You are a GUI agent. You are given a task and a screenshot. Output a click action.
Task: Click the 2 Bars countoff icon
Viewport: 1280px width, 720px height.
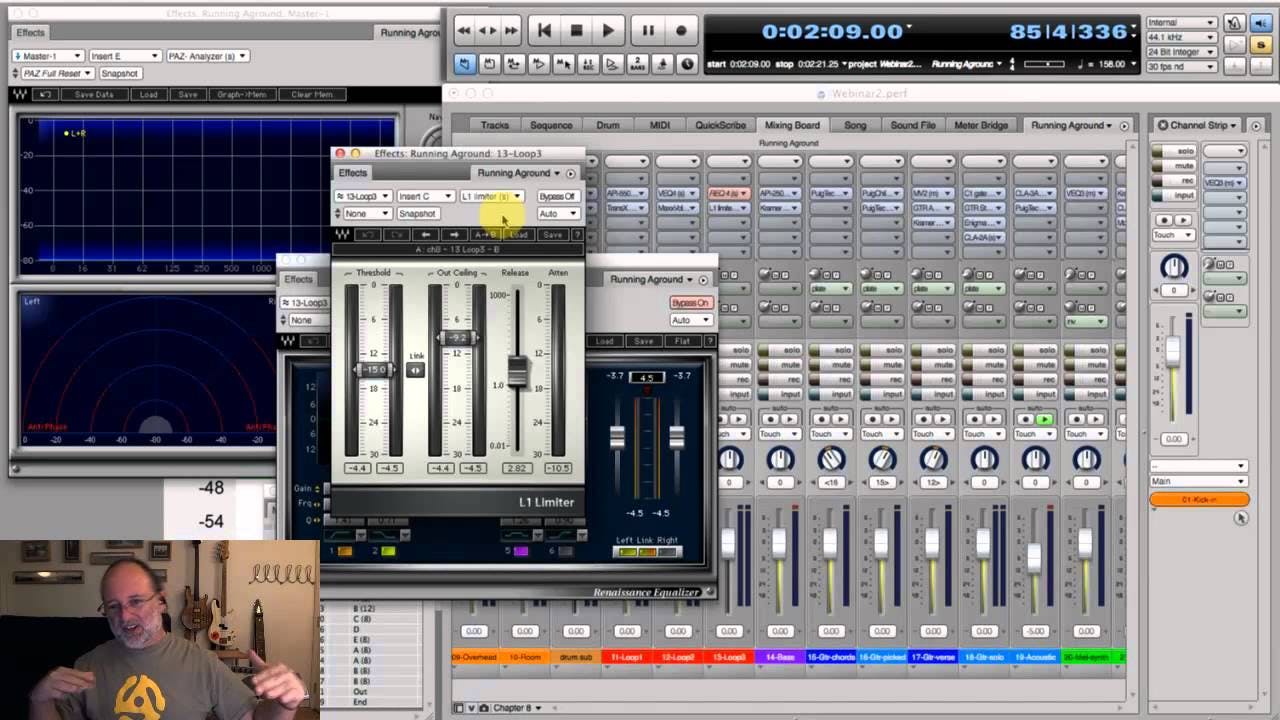click(637, 64)
